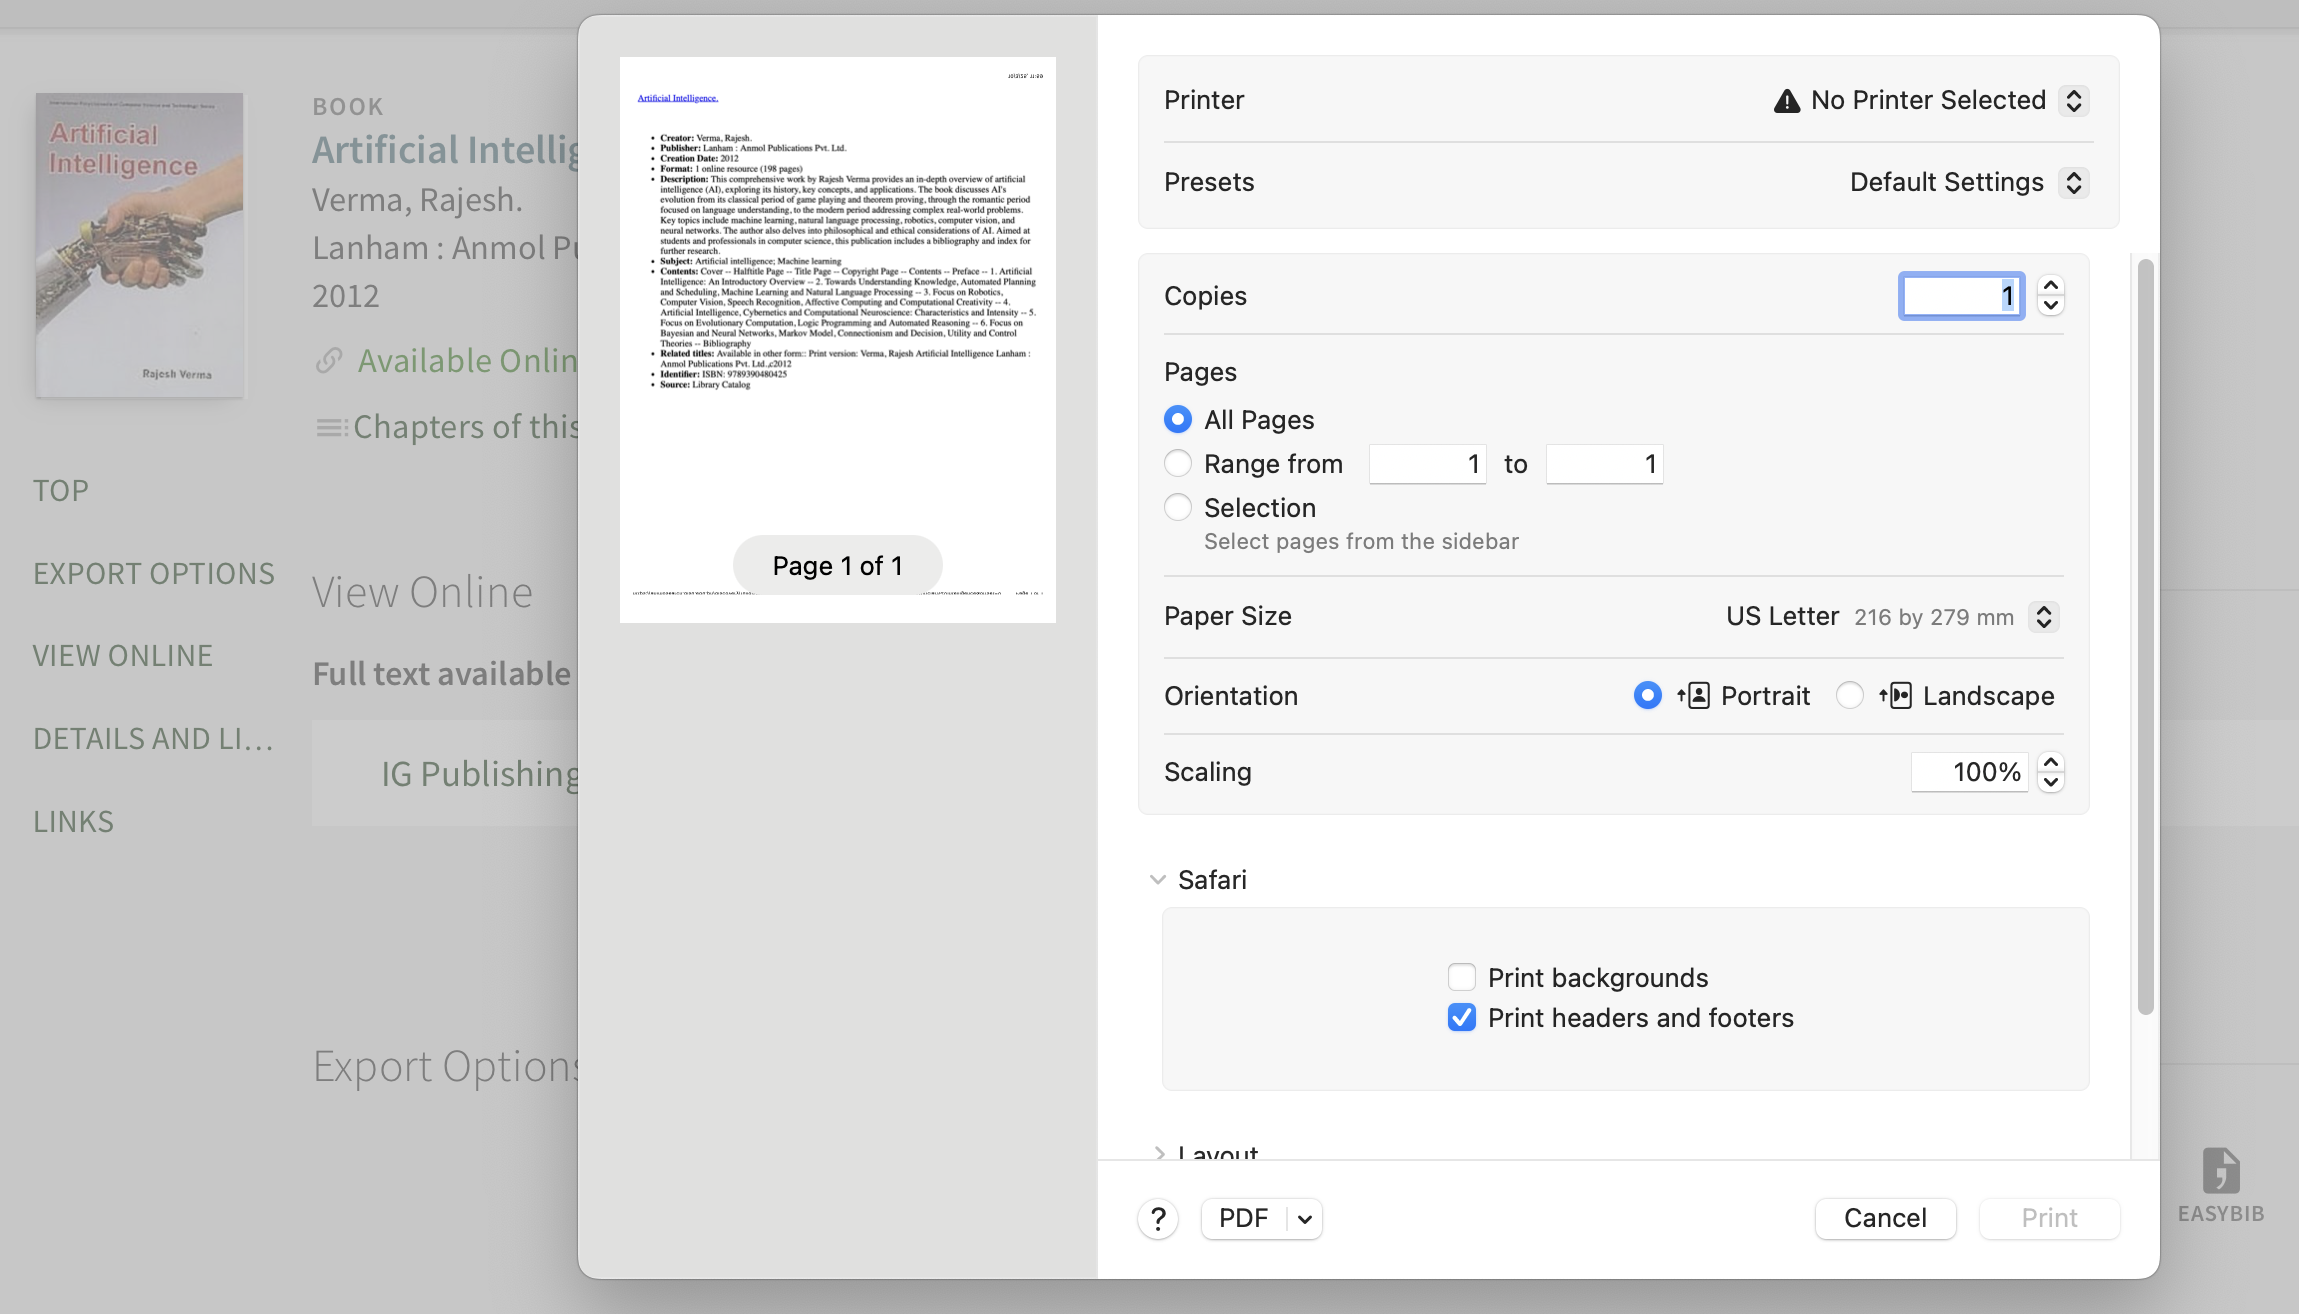
Task: Click the printer warning triangle icon
Action: point(1786,101)
